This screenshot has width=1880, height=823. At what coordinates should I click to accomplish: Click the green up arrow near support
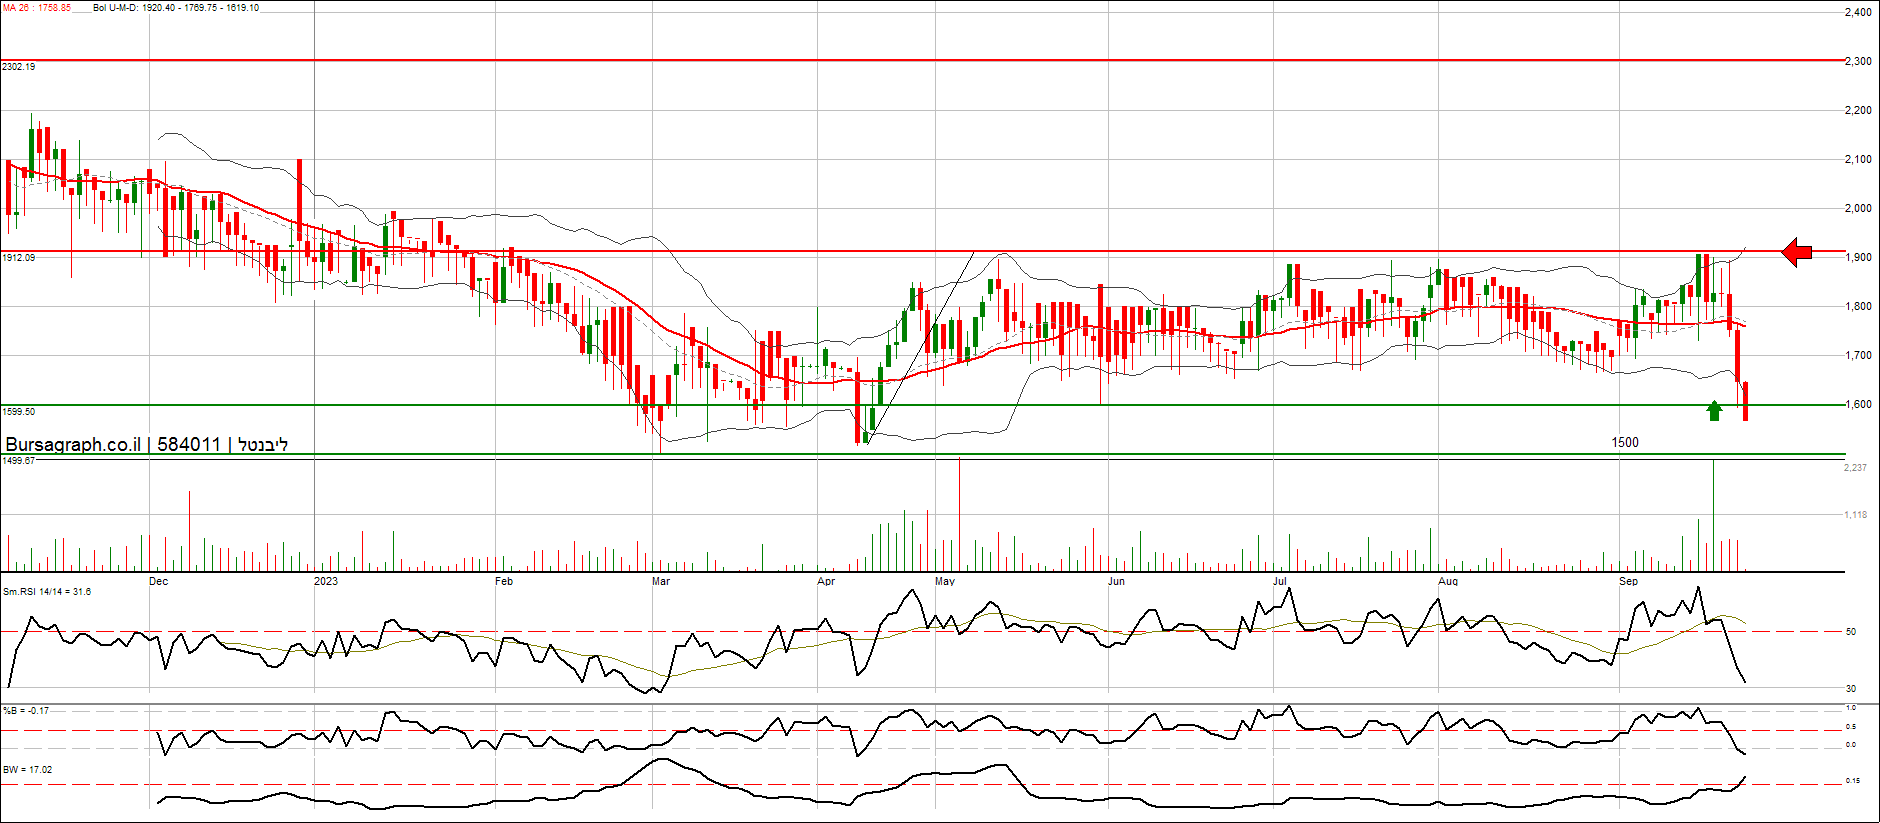(1715, 410)
